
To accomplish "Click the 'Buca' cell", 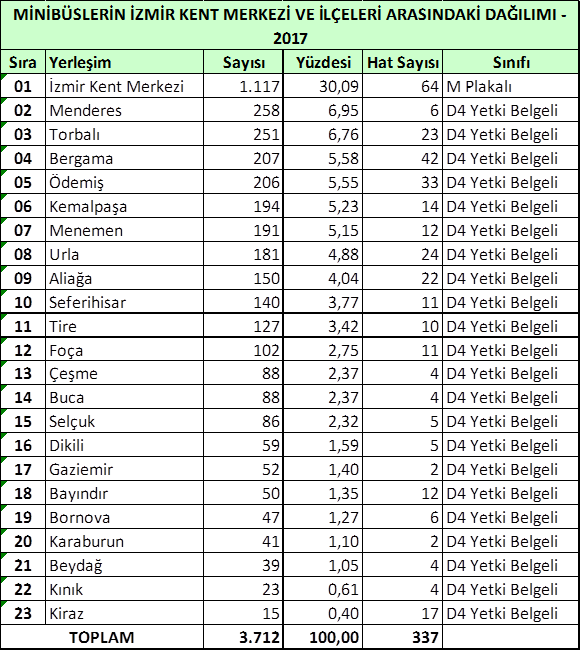I will [124, 397].
